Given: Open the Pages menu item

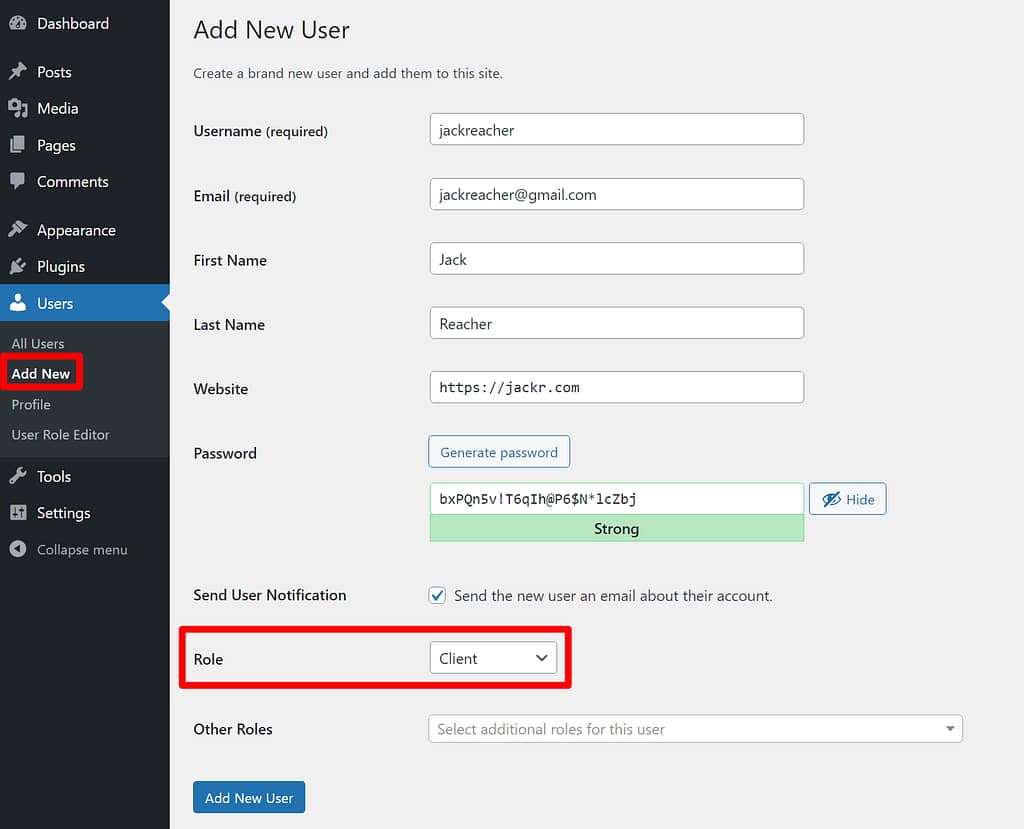Looking at the screenshot, I should [85, 144].
